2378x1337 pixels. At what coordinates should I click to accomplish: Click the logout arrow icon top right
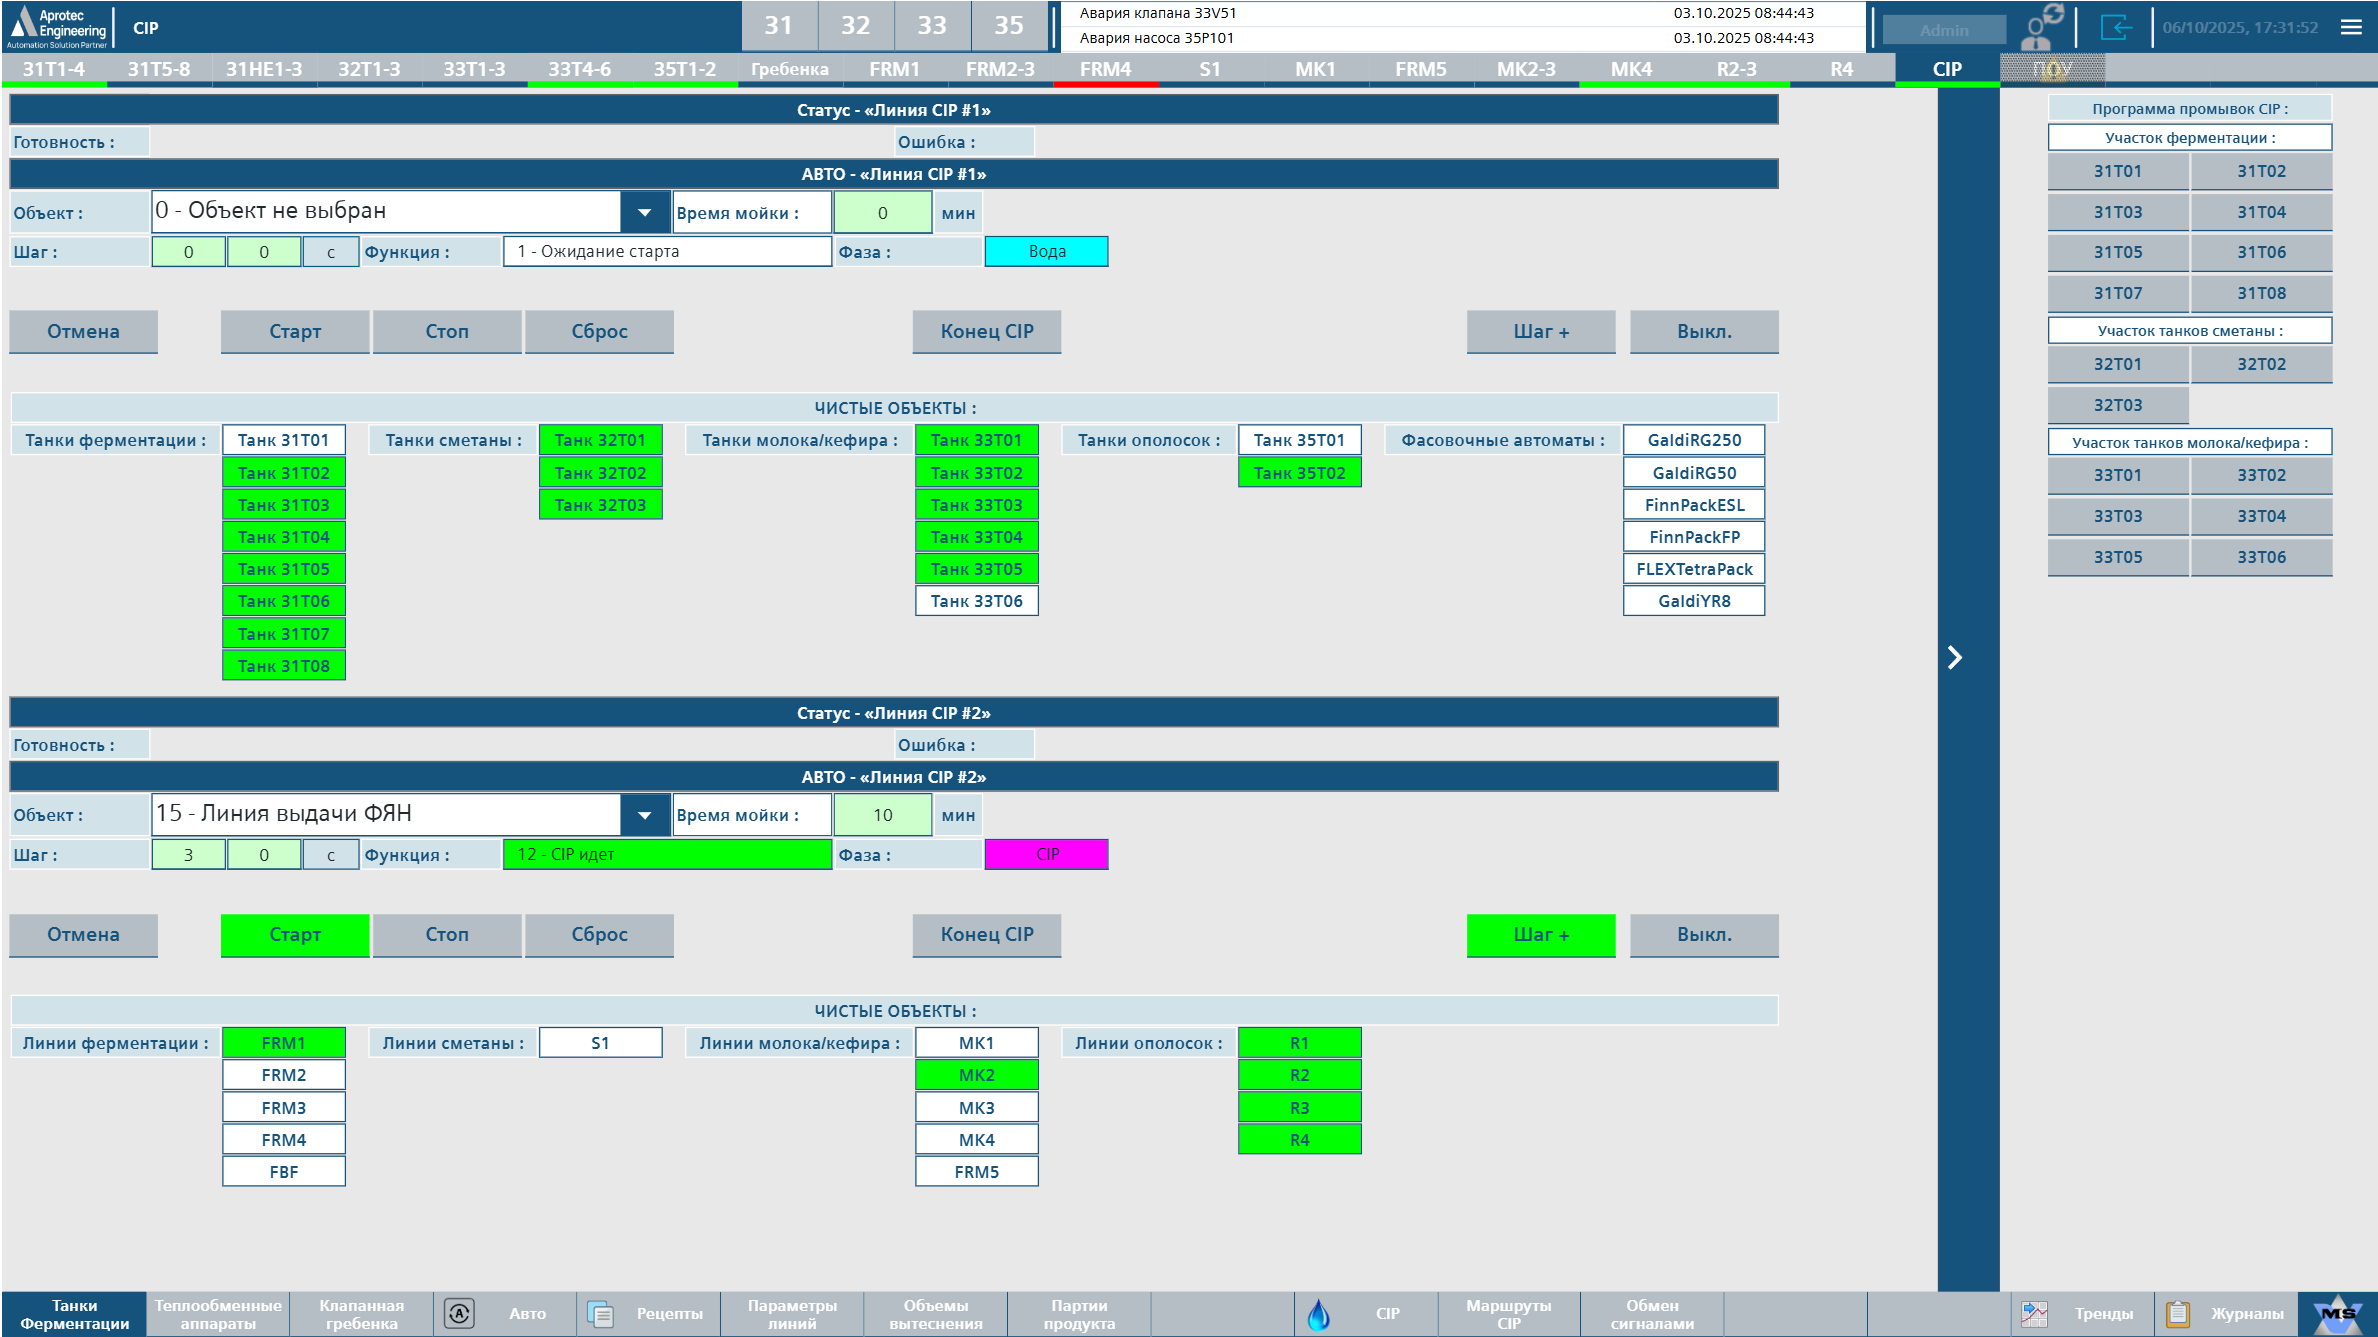coord(2117,27)
